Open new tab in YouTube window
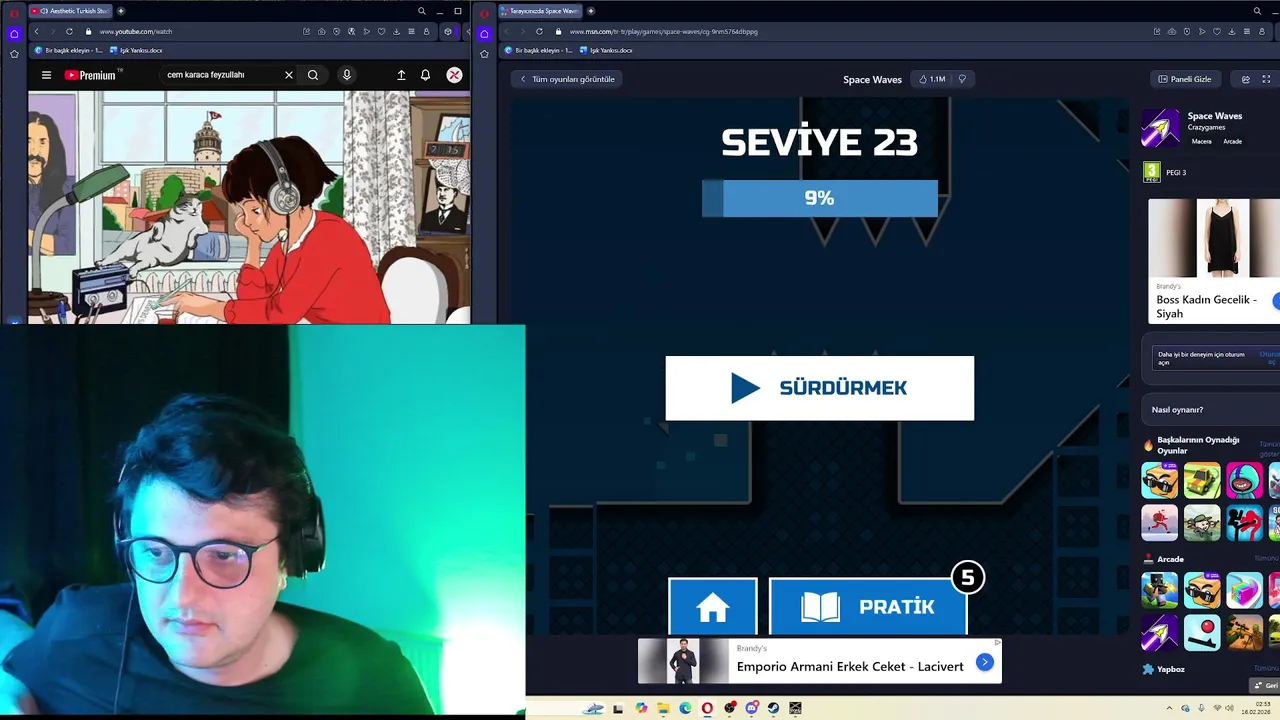Viewport: 1280px width, 720px height. pos(121,11)
